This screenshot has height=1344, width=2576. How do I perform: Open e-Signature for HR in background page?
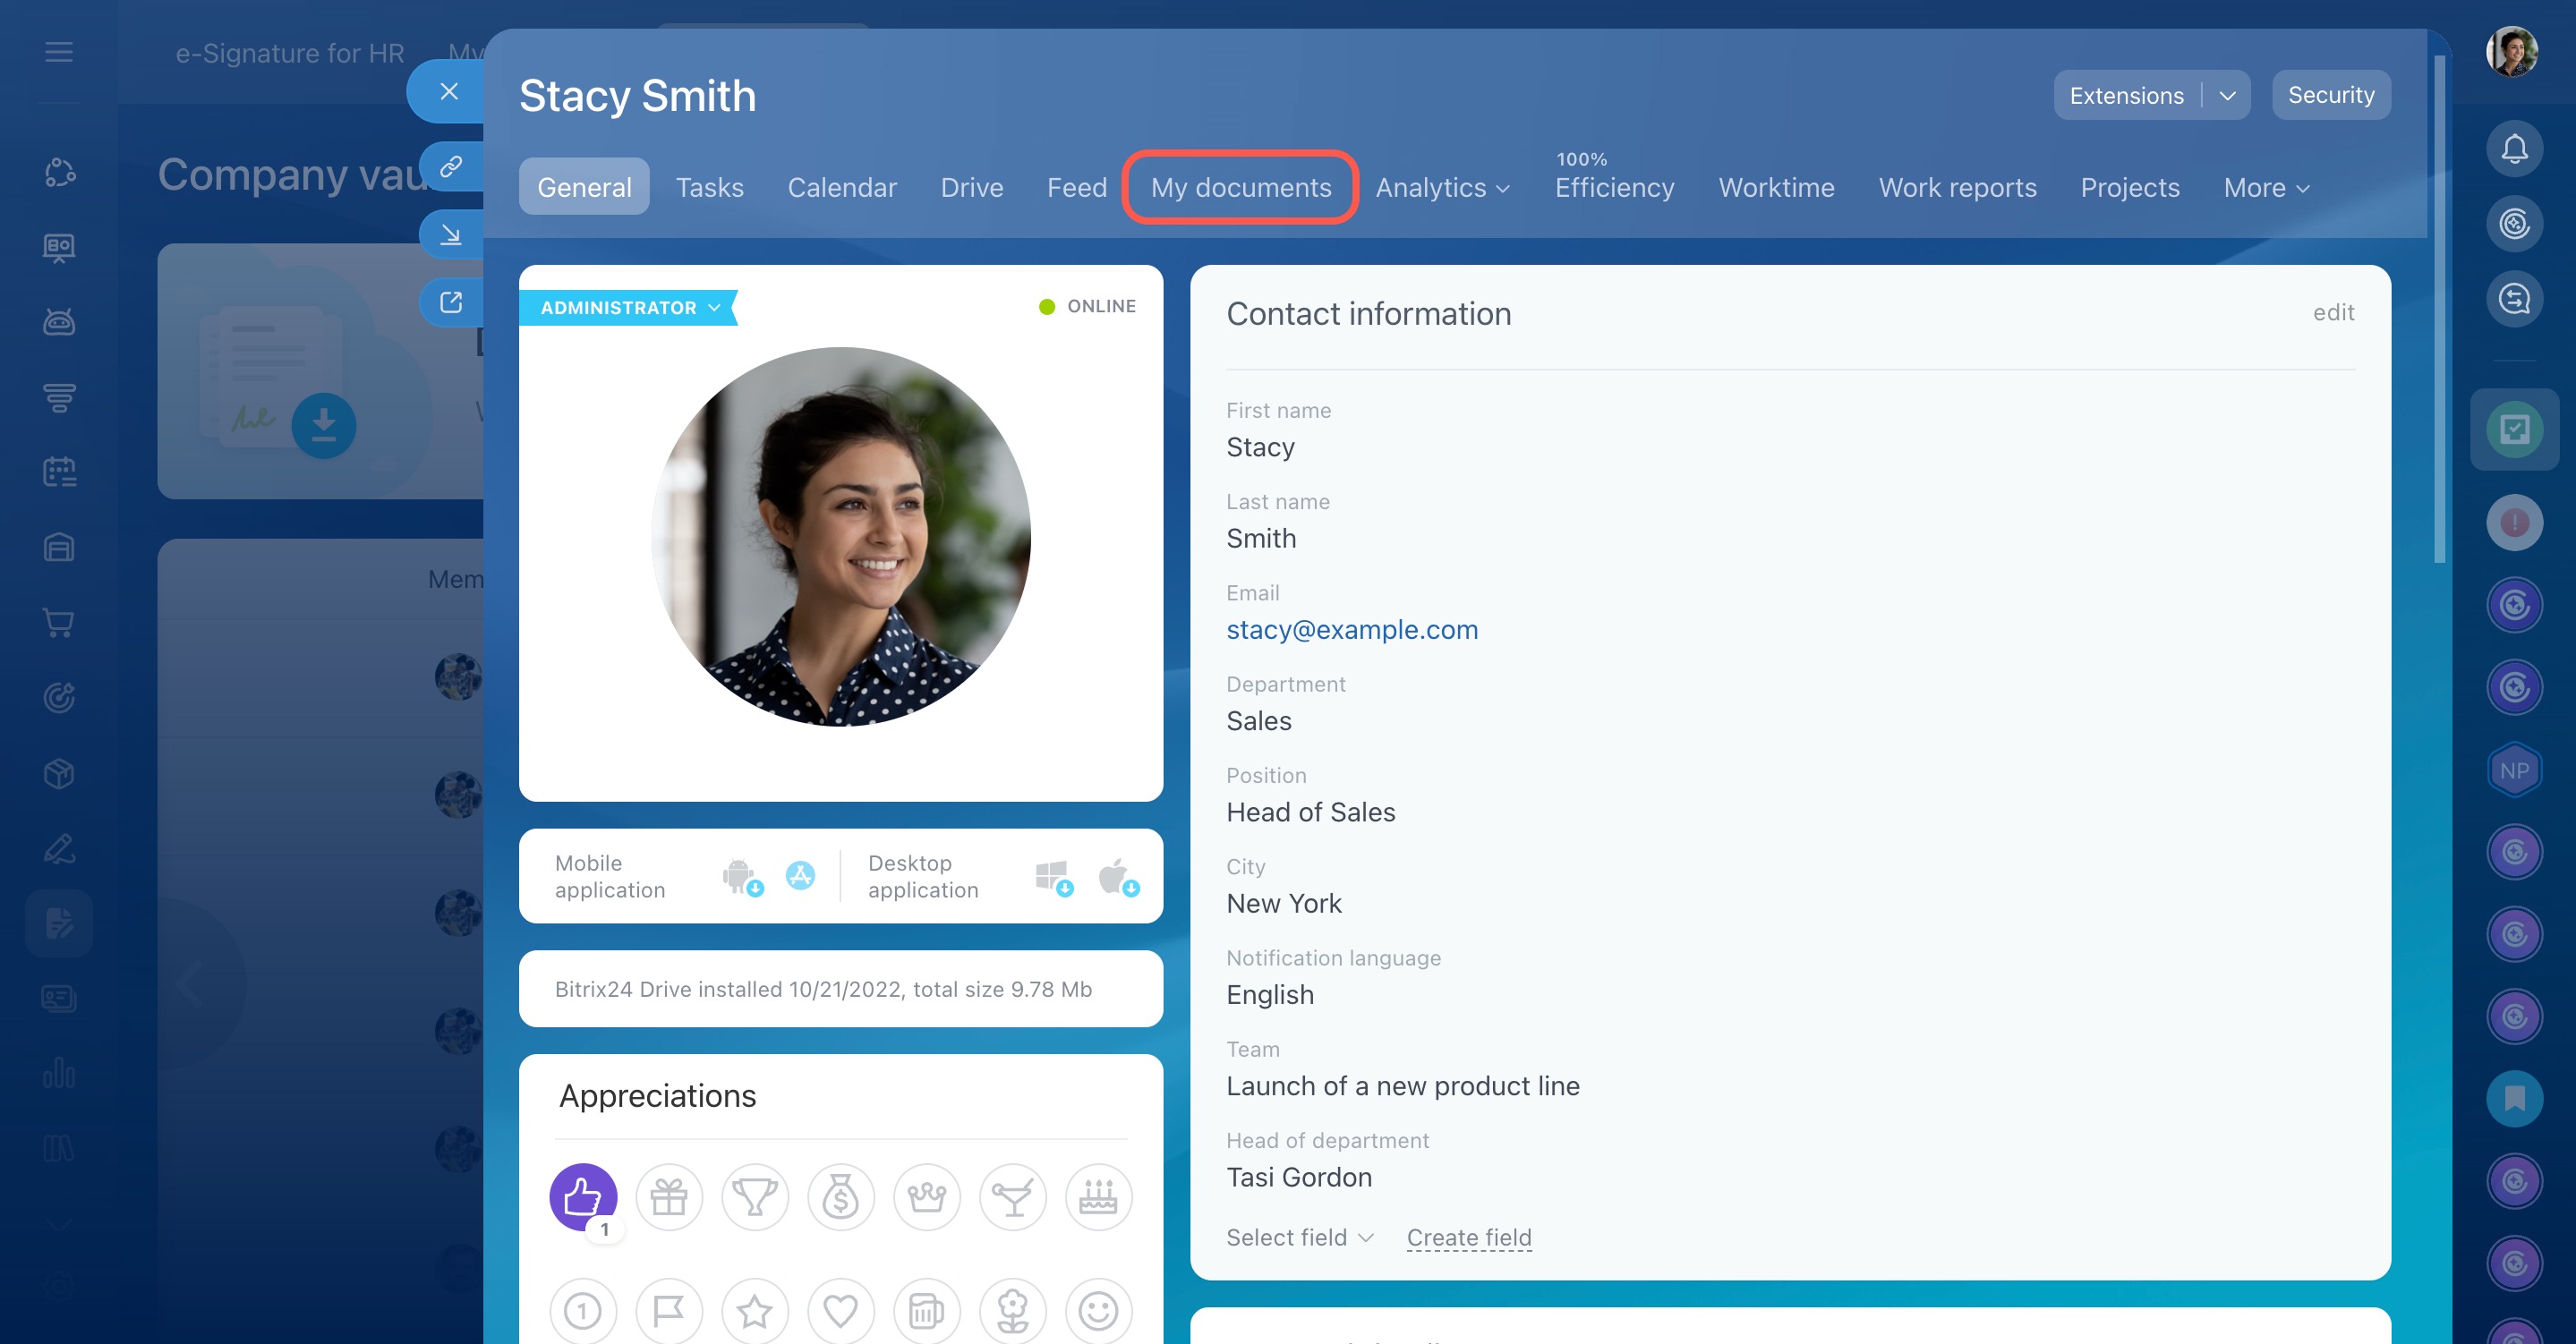point(290,53)
